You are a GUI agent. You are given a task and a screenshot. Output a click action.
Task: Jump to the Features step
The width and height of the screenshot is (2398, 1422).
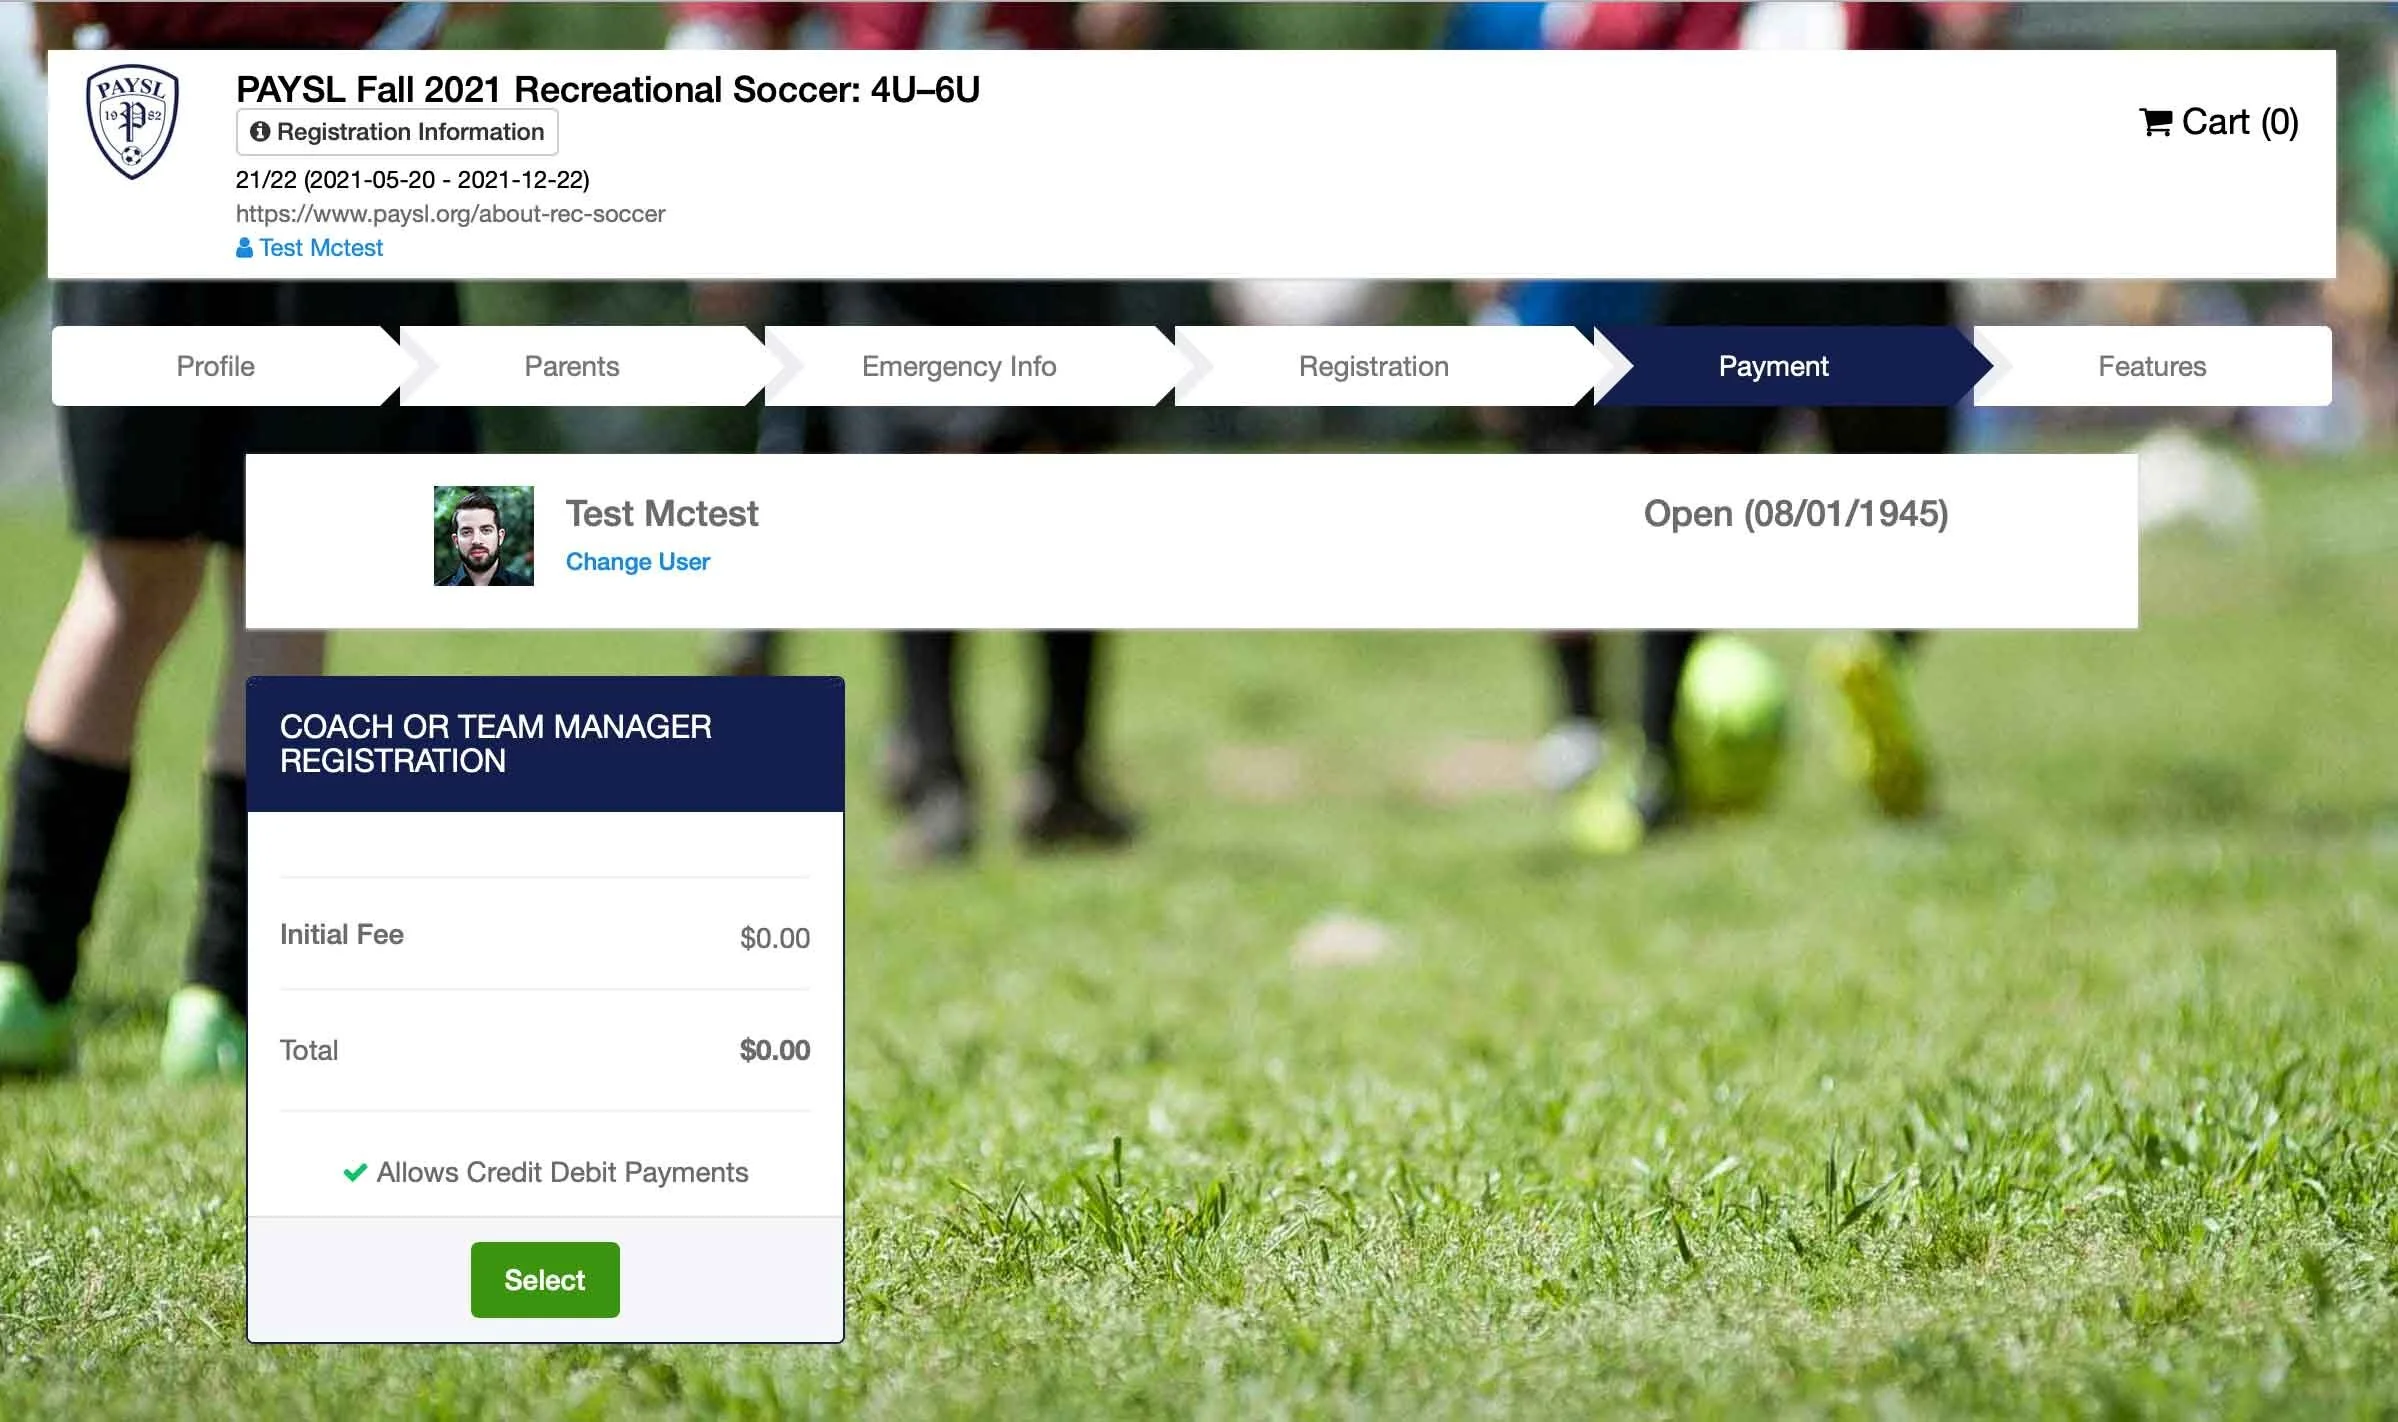tap(2152, 366)
